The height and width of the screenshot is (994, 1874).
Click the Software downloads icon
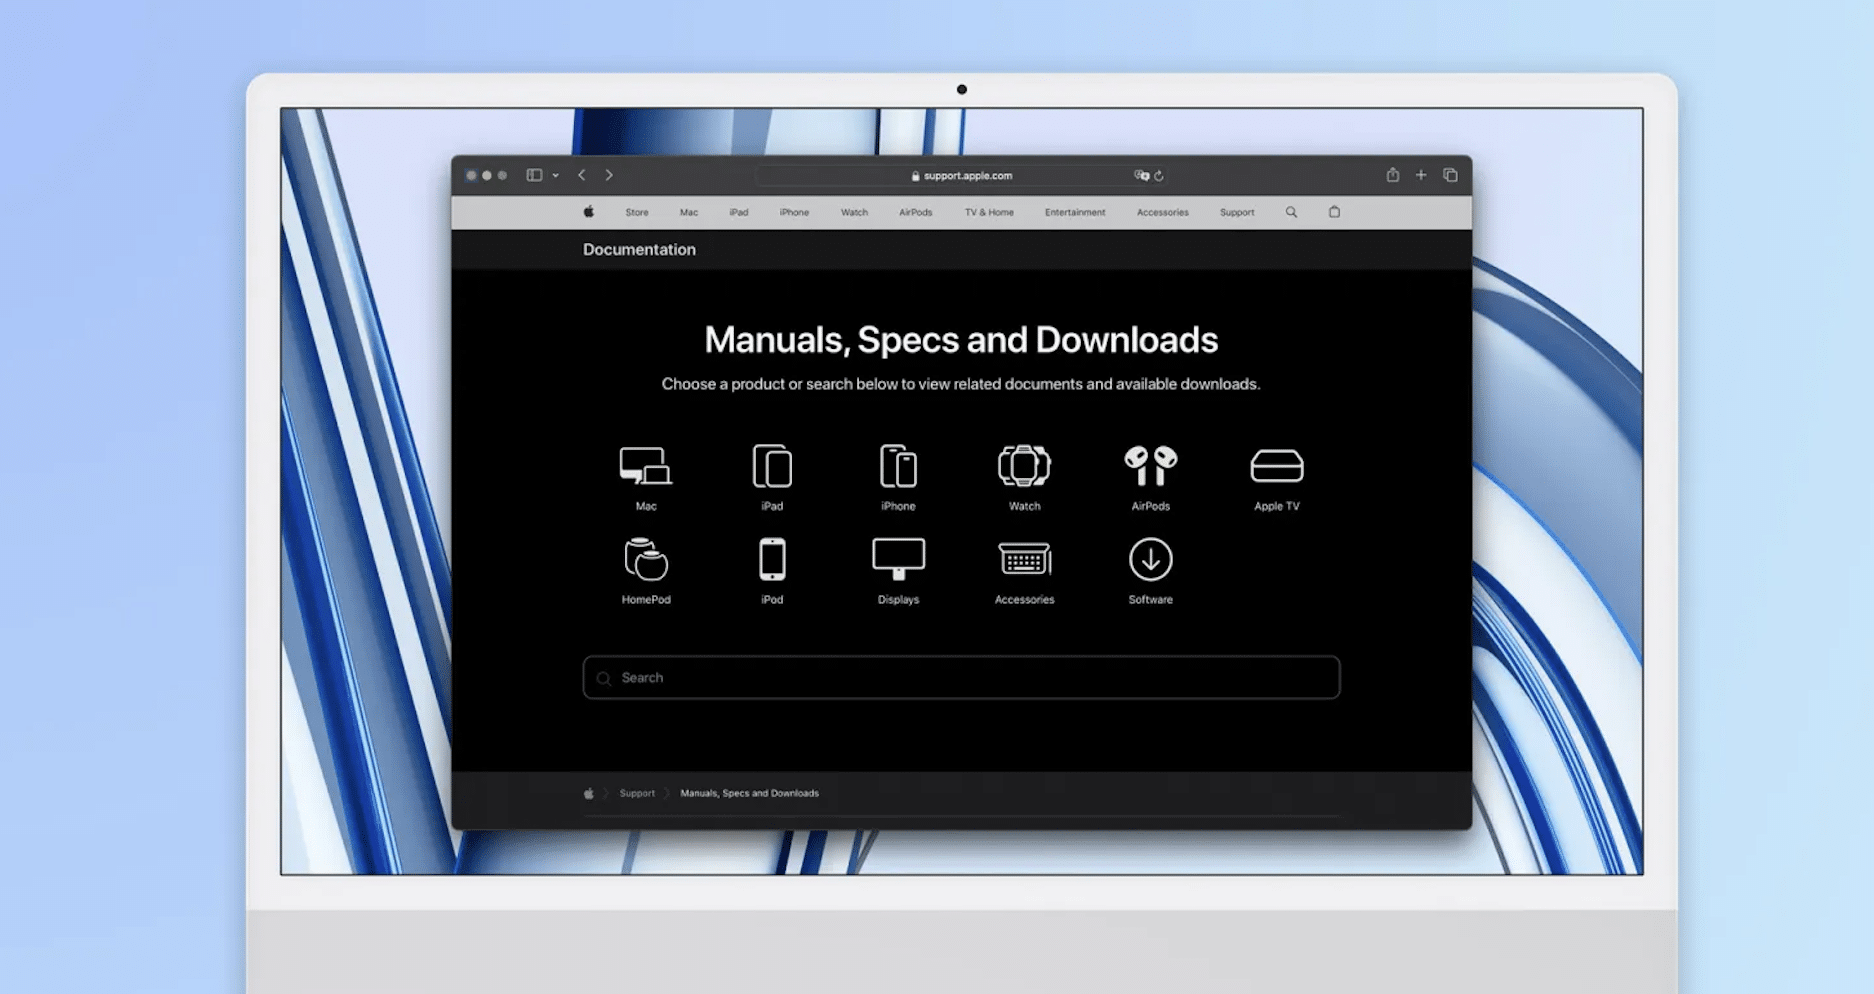[1150, 560]
